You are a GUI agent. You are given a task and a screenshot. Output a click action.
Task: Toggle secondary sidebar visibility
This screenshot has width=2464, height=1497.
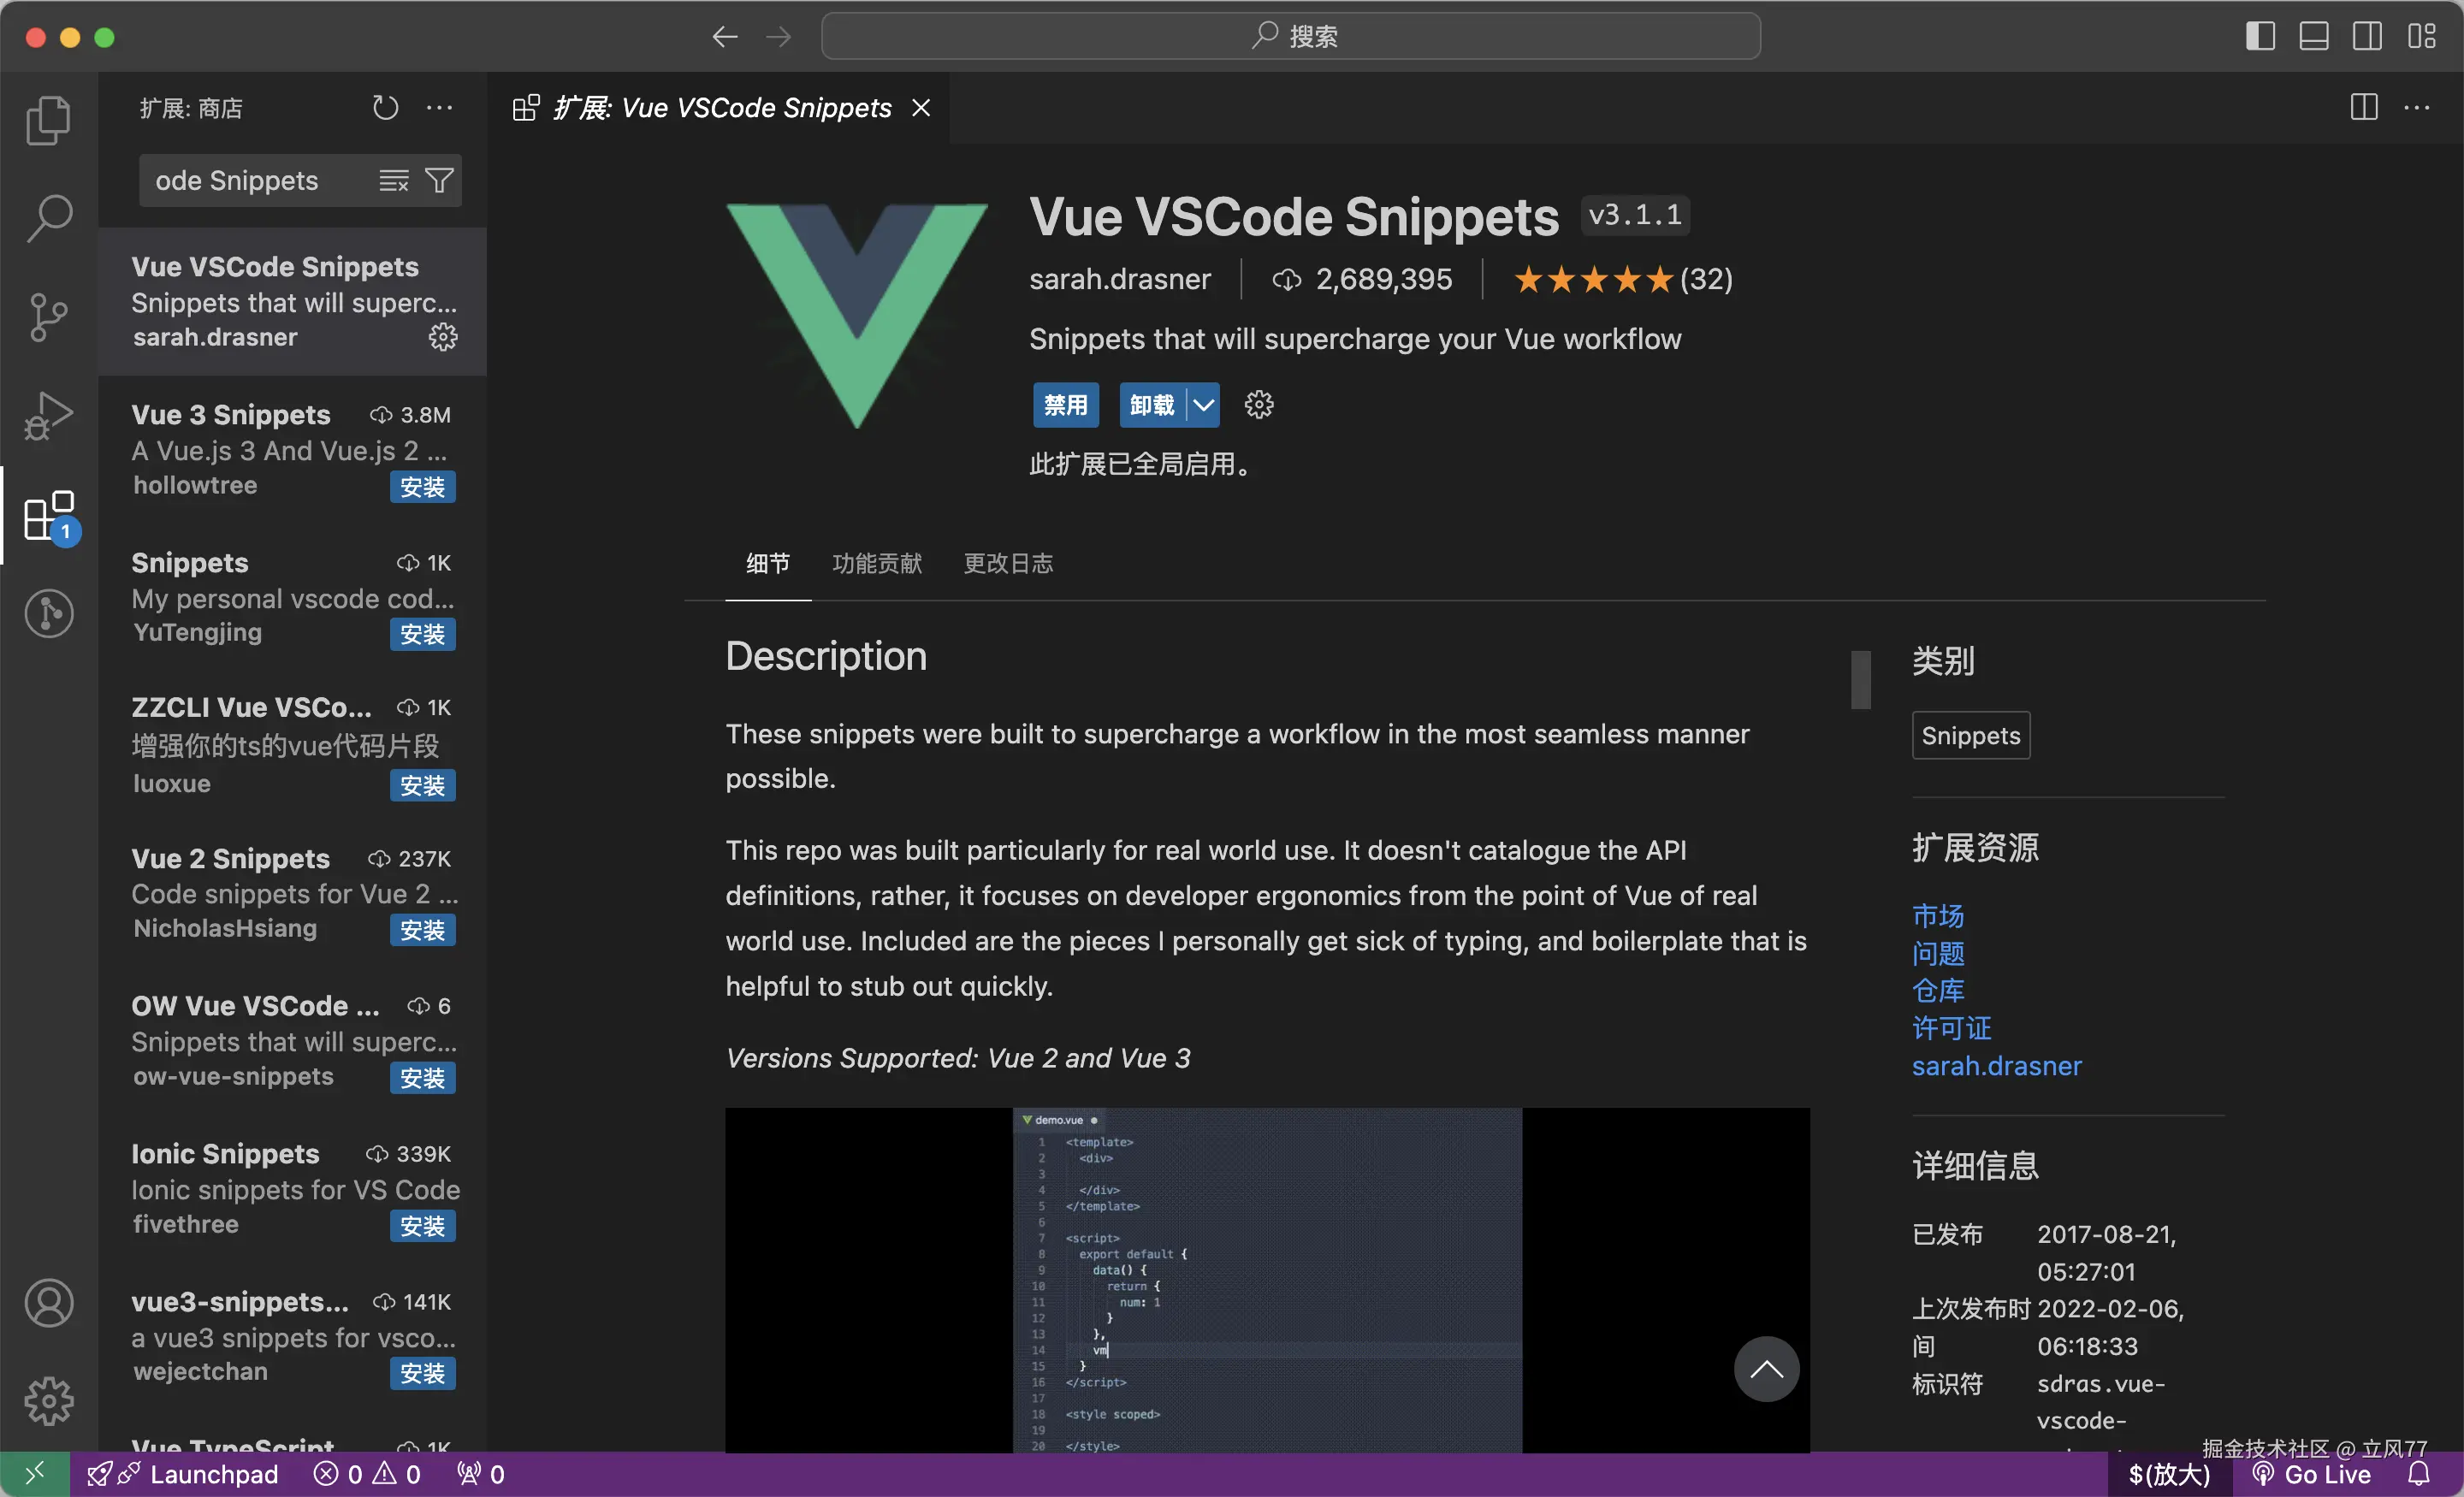[2367, 37]
